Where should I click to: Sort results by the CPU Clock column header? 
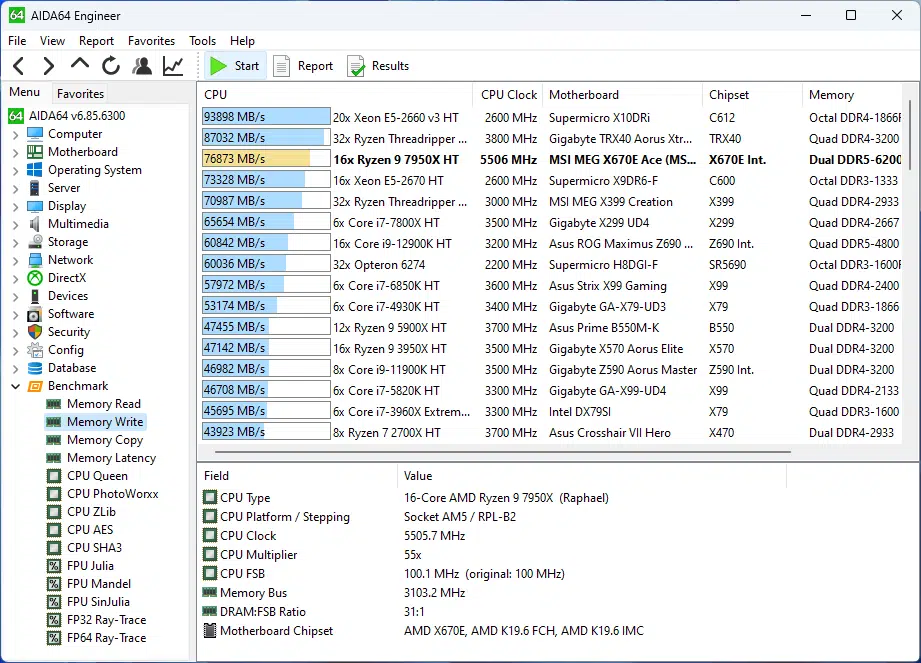[508, 95]
